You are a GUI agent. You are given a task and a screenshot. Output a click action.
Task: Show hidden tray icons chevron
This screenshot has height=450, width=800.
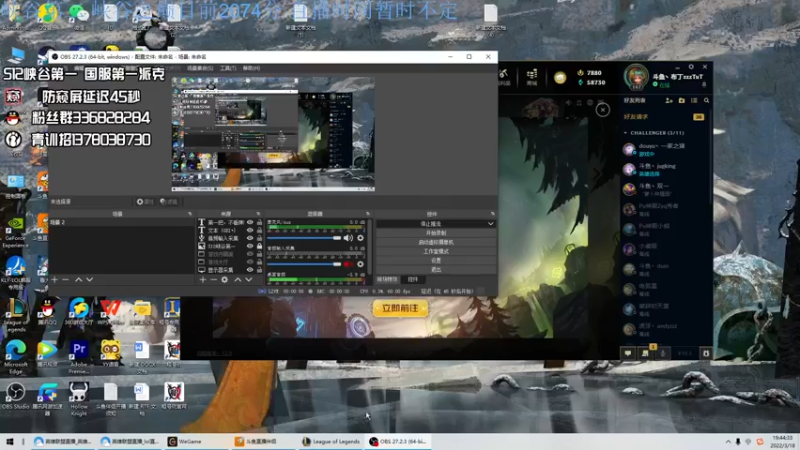click(x=728, y=442)
